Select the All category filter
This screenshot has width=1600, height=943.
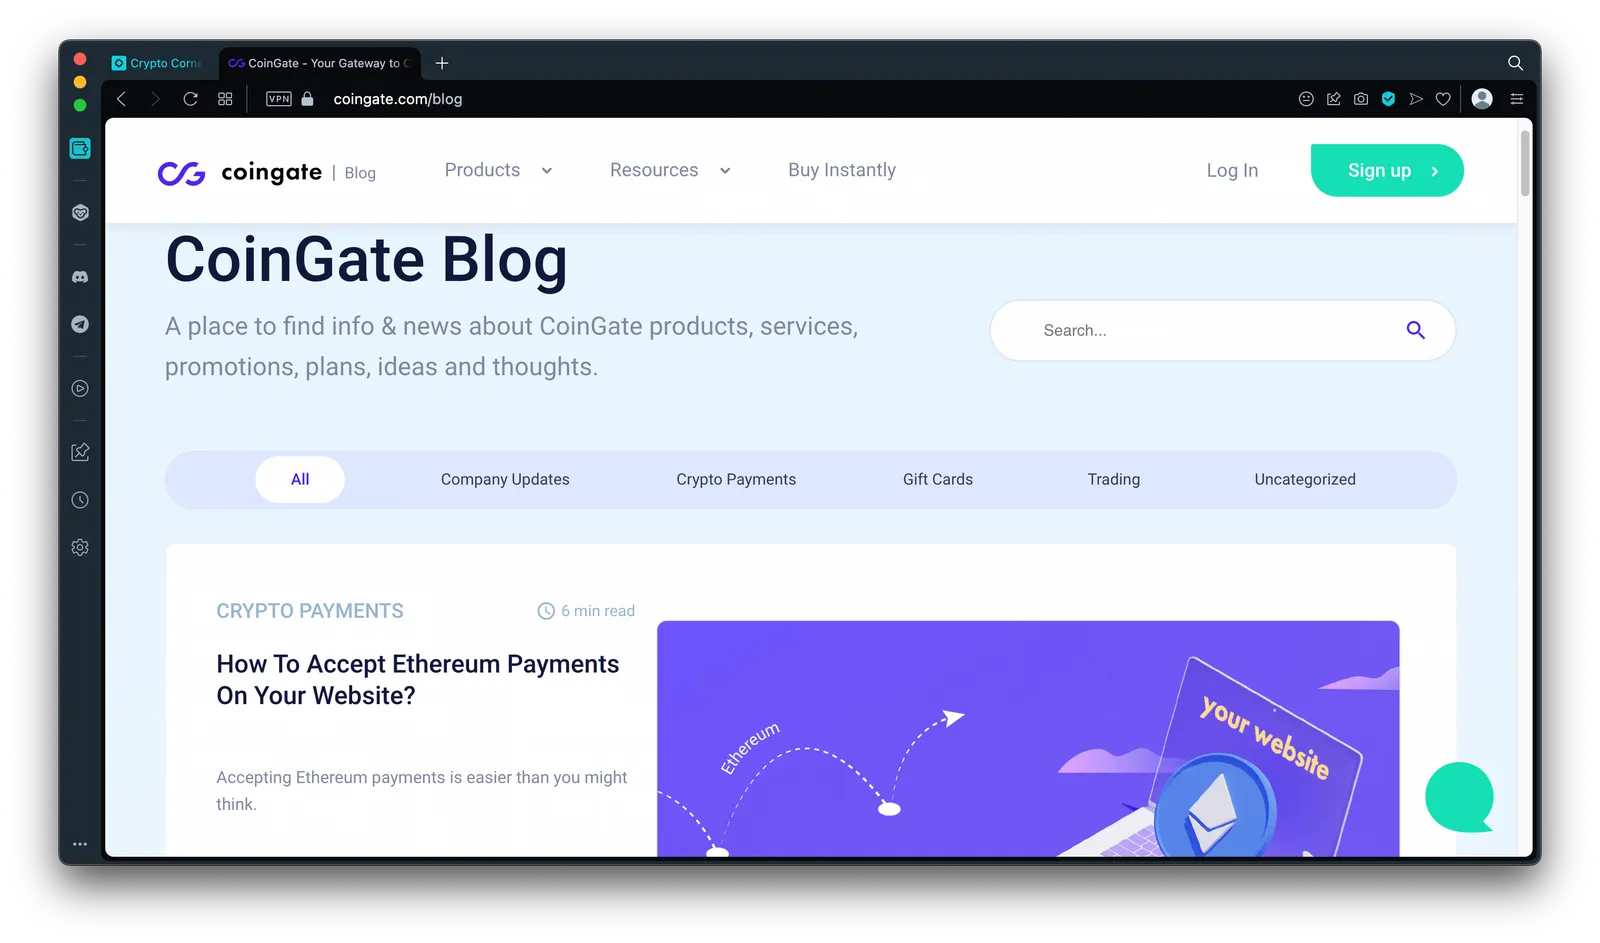click(x=300, y=479)
